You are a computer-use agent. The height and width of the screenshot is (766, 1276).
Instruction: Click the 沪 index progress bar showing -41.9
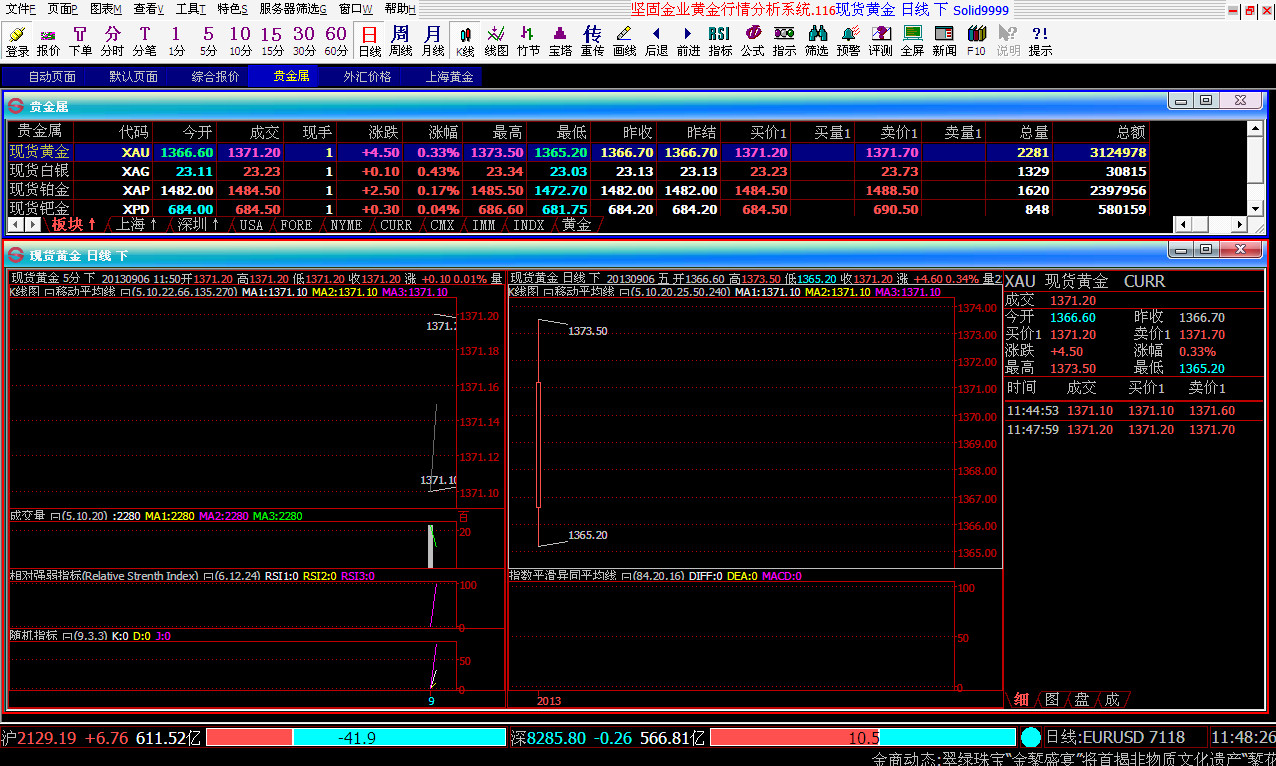pos(356,738)
